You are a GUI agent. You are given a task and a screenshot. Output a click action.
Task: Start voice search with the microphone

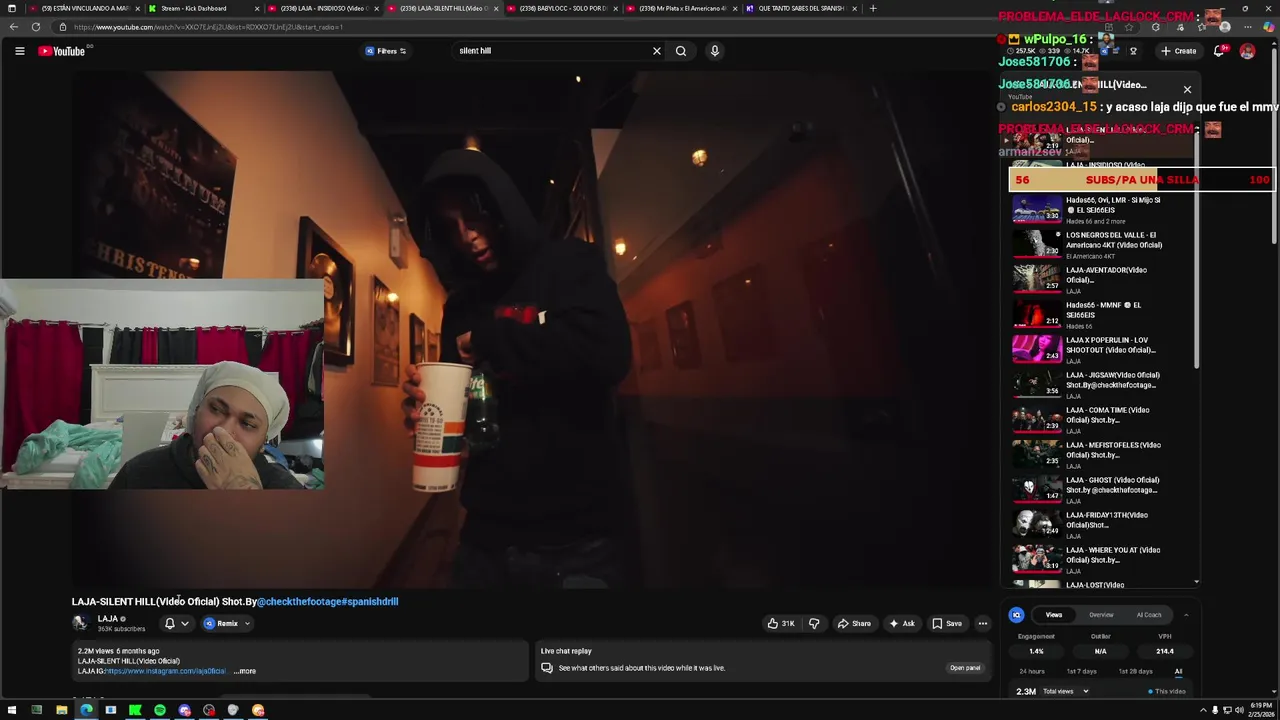point(714,51)
